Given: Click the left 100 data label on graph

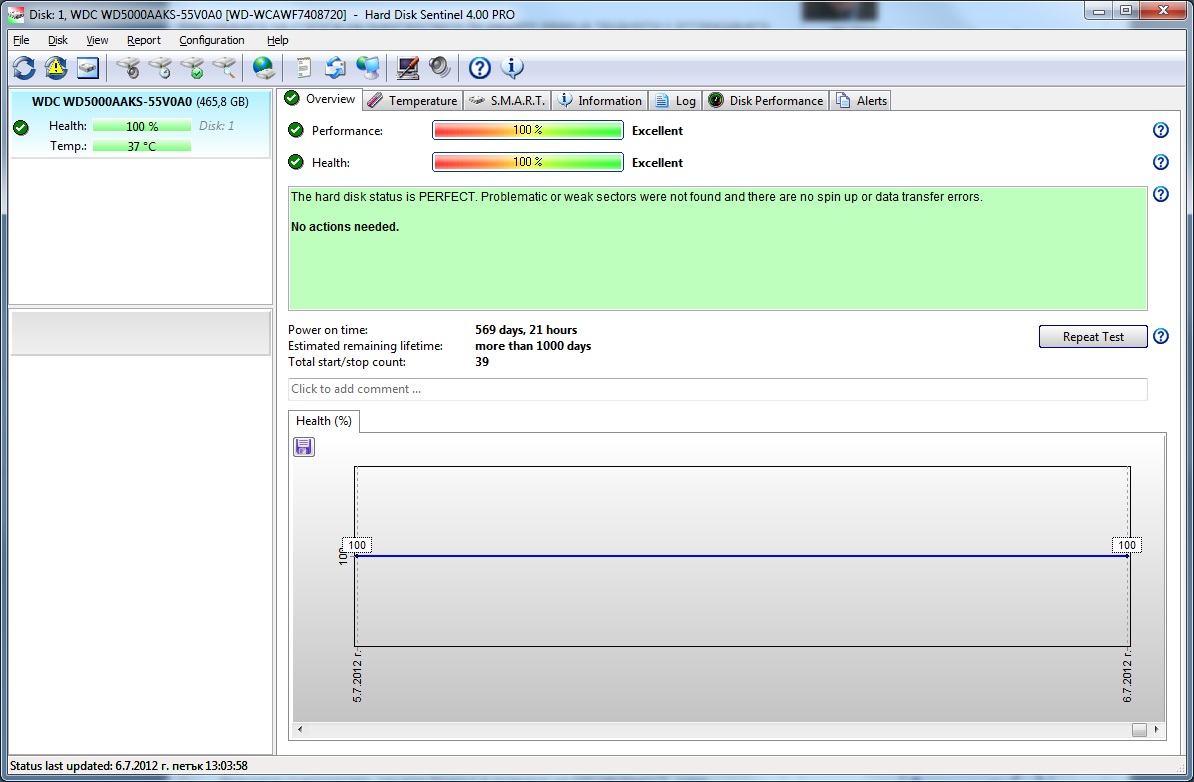Looking at the screenshot, I should 357,545.
